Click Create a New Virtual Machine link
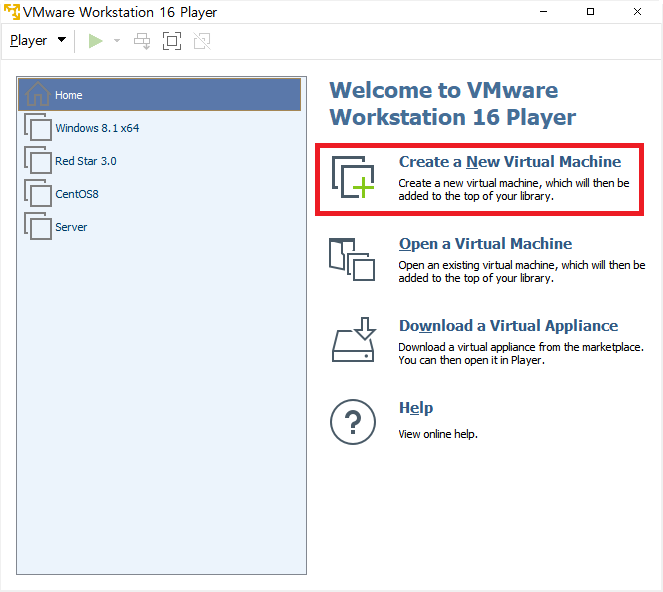663x592 pixels. (510, 162)
